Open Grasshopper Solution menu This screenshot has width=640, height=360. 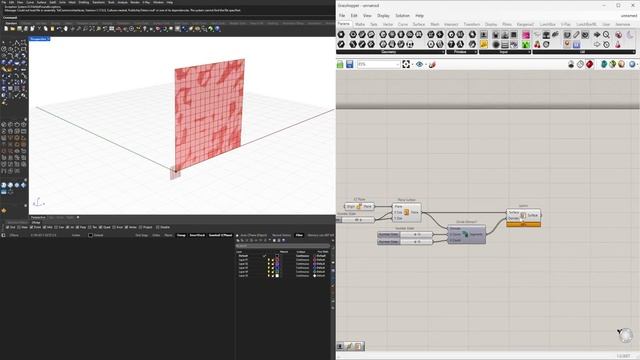(402, 16)
